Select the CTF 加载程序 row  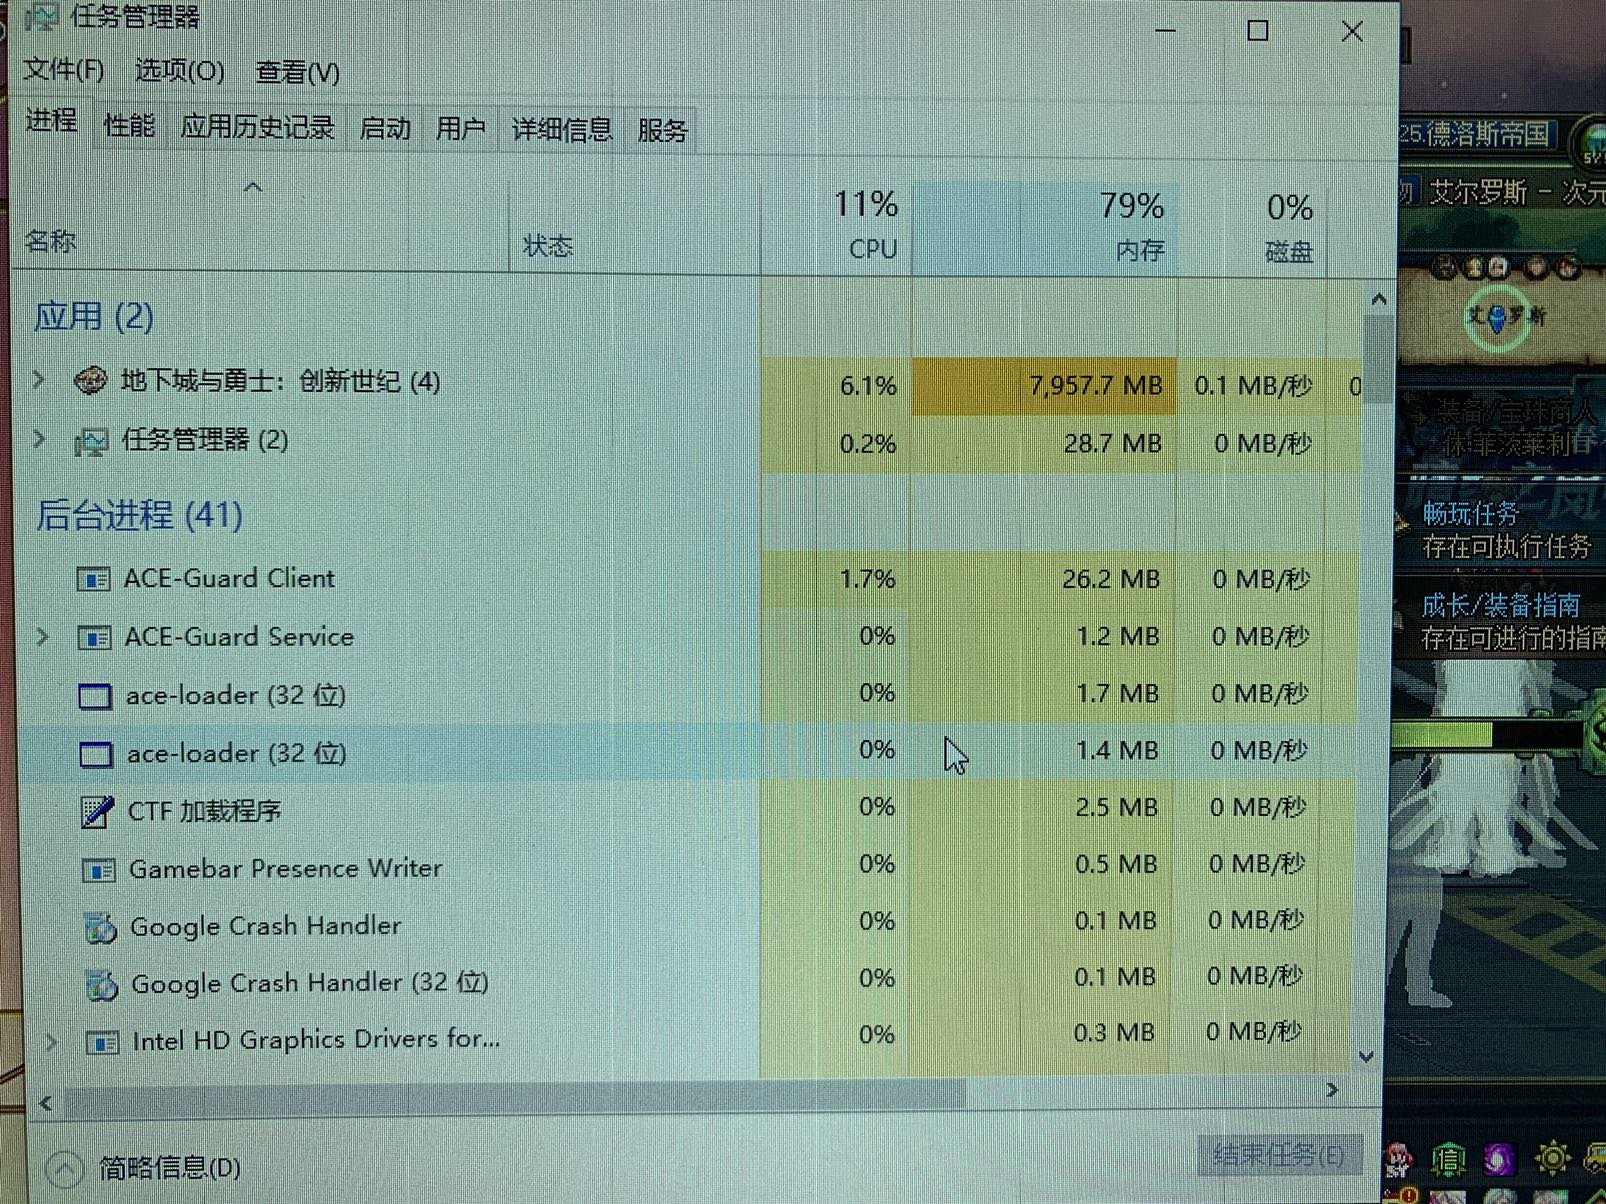click(x=690, y=810)
